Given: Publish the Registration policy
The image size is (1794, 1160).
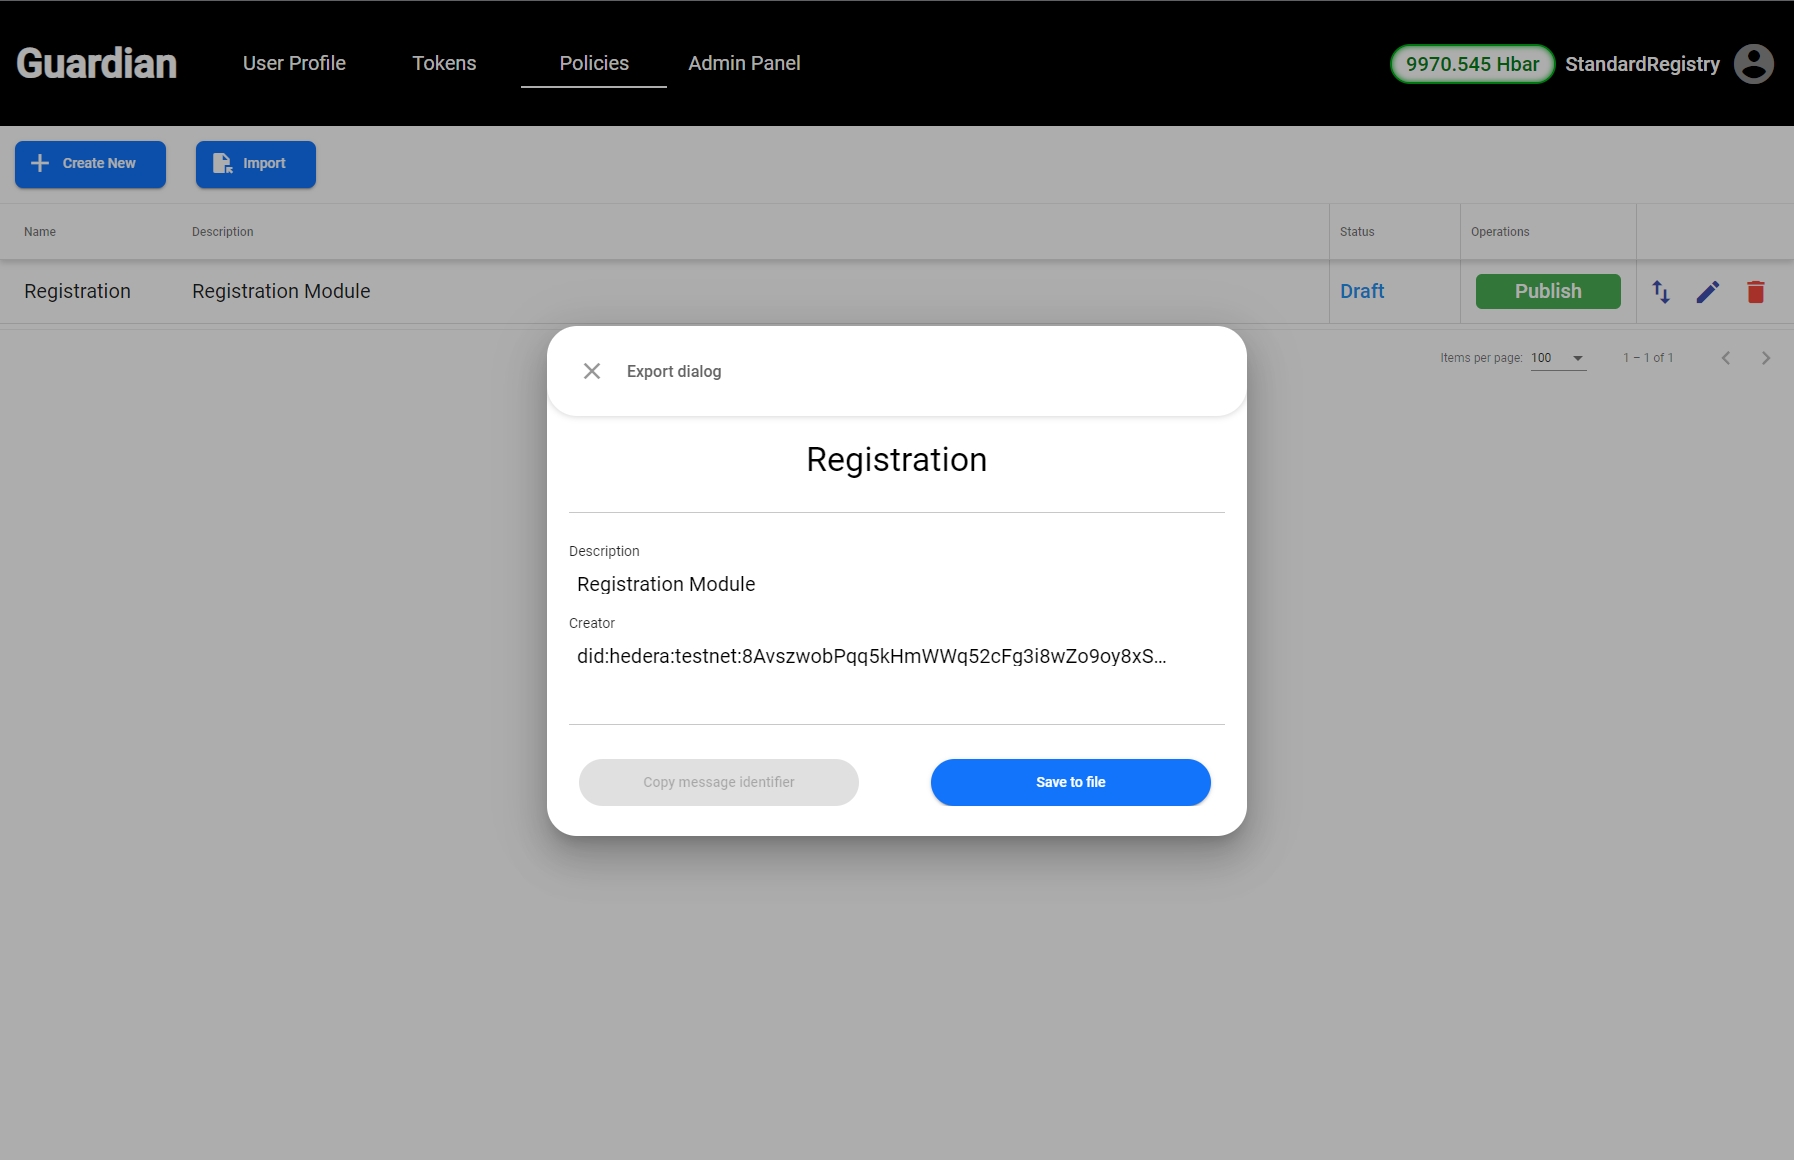Looking at the screenshot, I should point(1547,291).
